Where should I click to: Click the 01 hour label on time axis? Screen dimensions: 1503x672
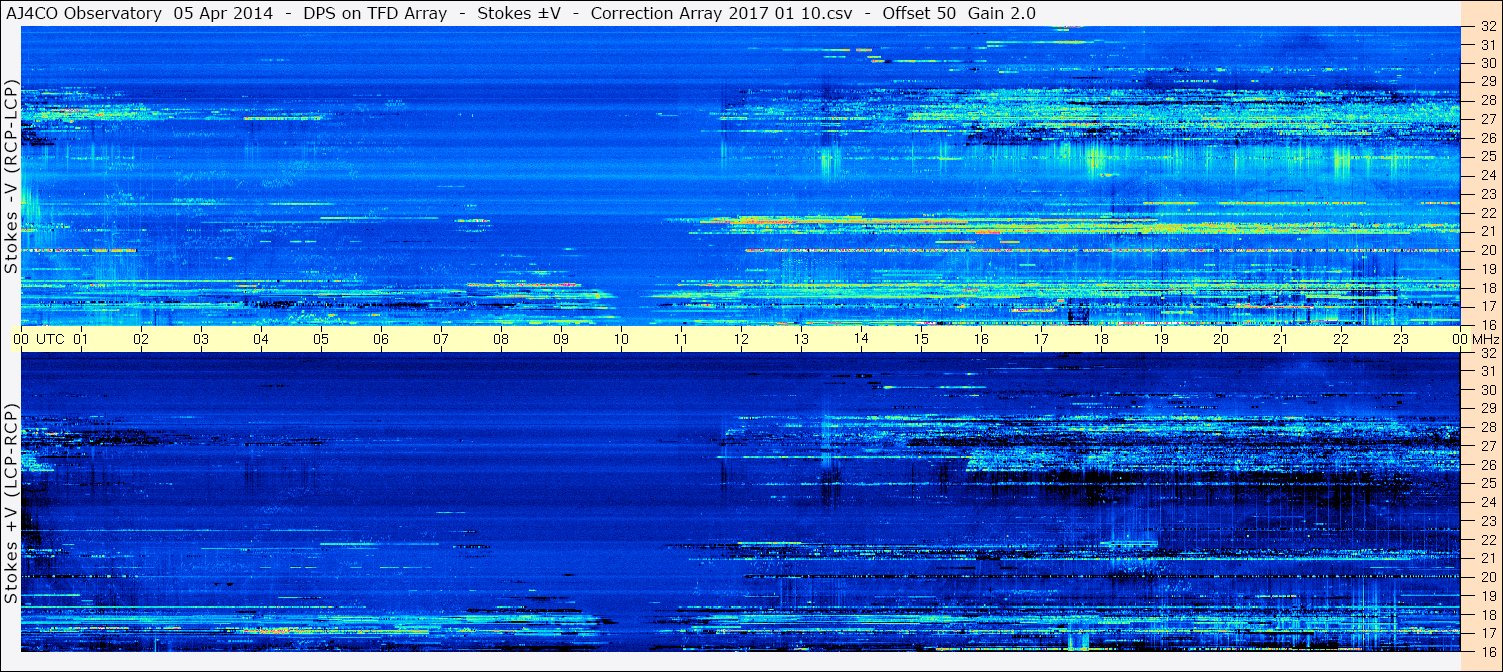81,339
